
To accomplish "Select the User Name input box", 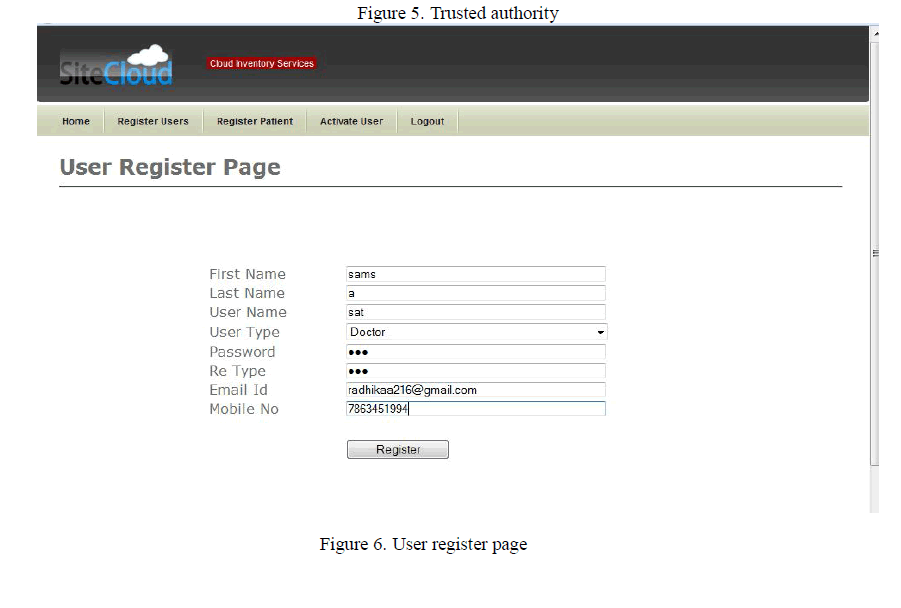I will [475, 312].
